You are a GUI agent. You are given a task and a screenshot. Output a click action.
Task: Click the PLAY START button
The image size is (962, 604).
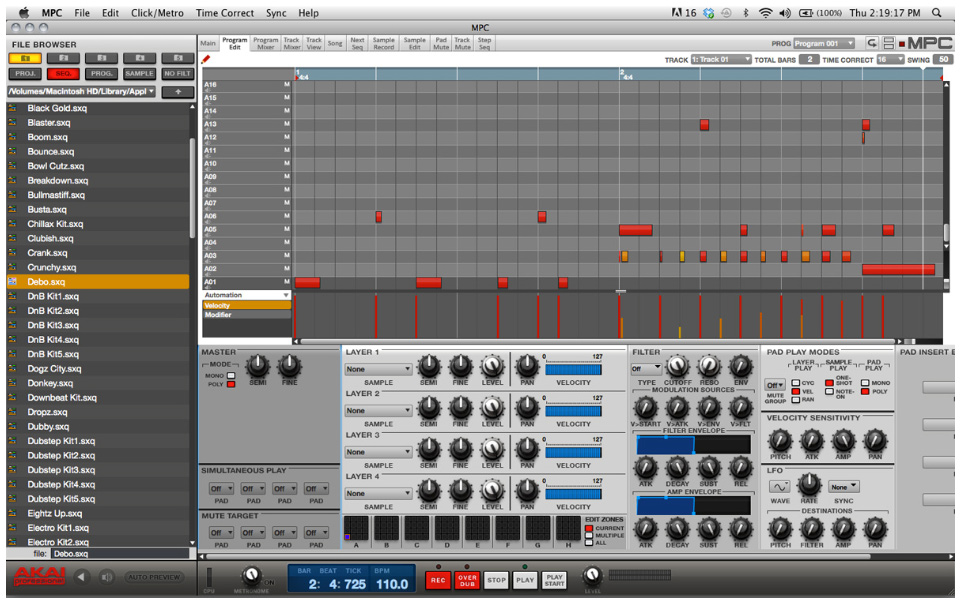[x=554, y=580]
